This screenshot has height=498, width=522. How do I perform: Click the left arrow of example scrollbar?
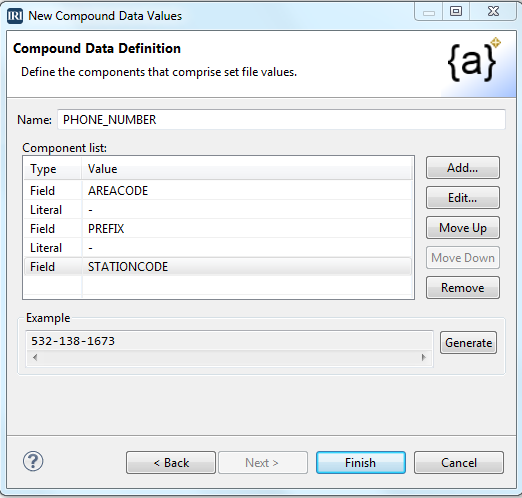(x=35, y=358)
